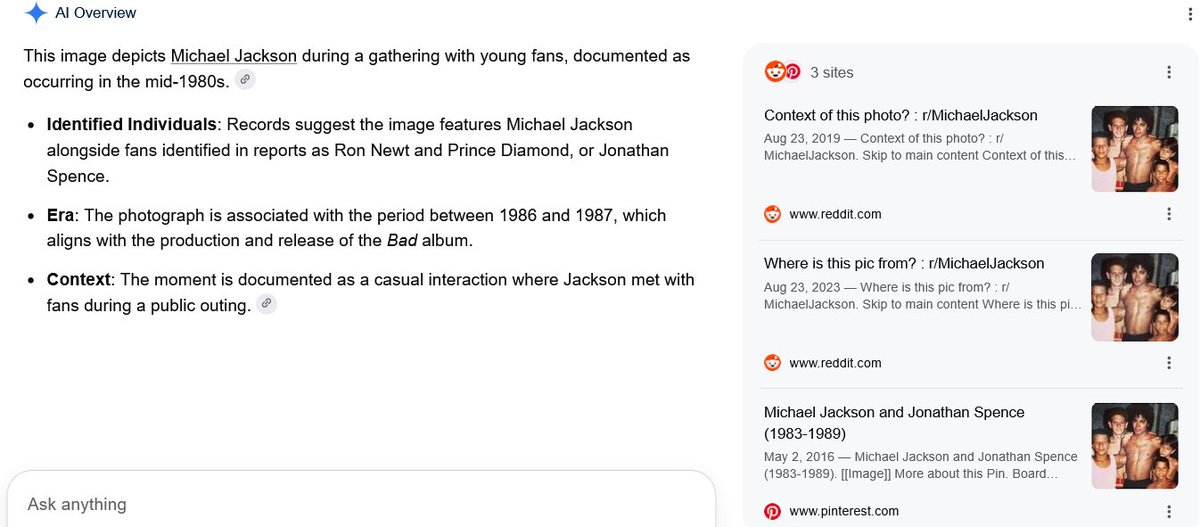The image size is (1200, 527).
Task: Open 'Where is this pic from?' result
Action: click(904, 264)
